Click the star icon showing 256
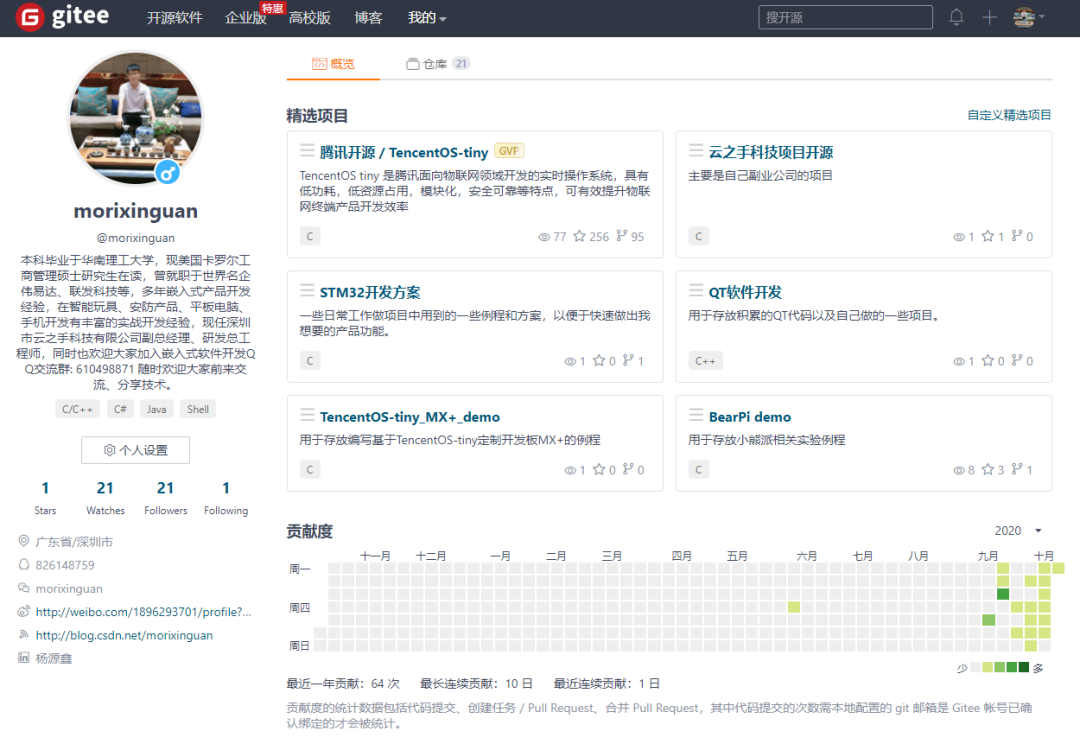The image size is (1080, 744). 580,236
